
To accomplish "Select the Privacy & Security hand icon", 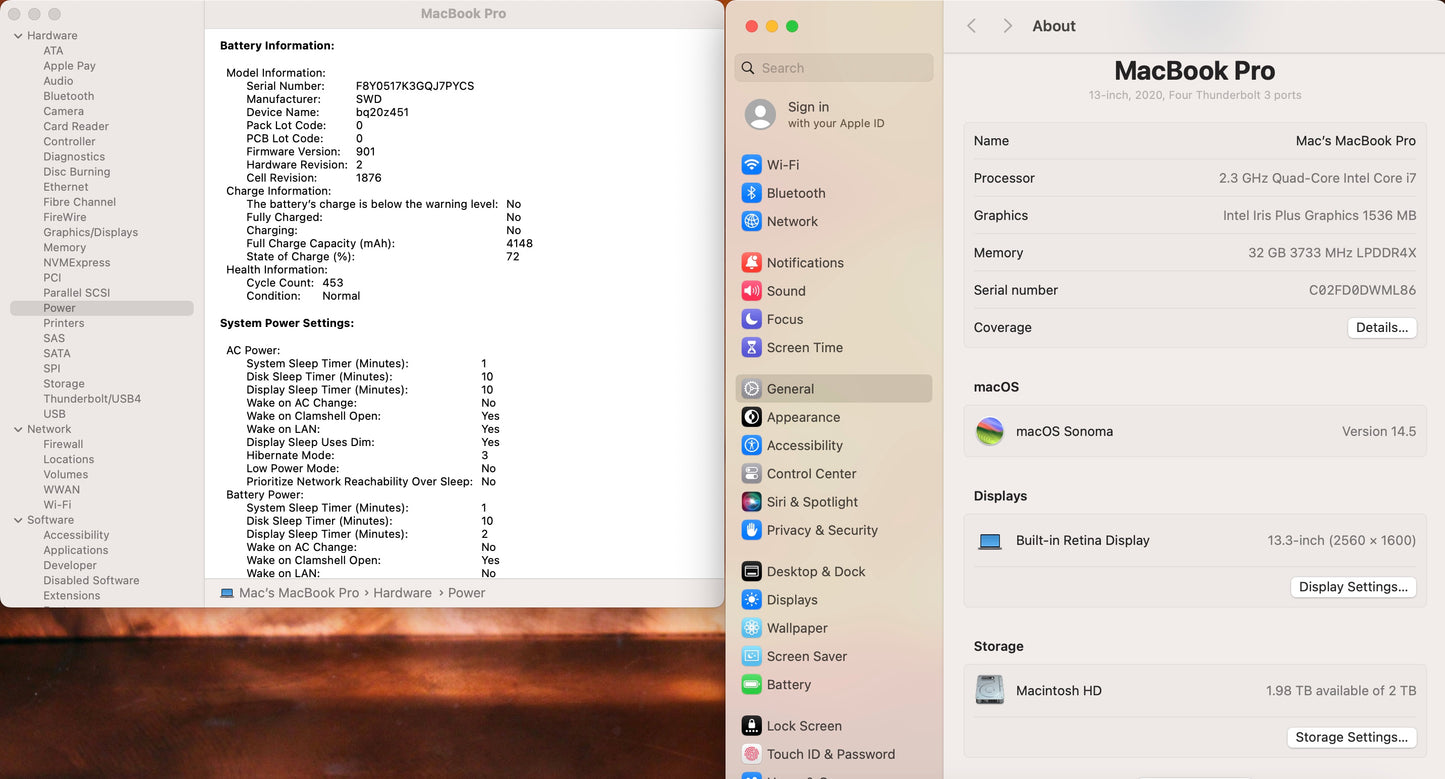I will pos(751,530).
